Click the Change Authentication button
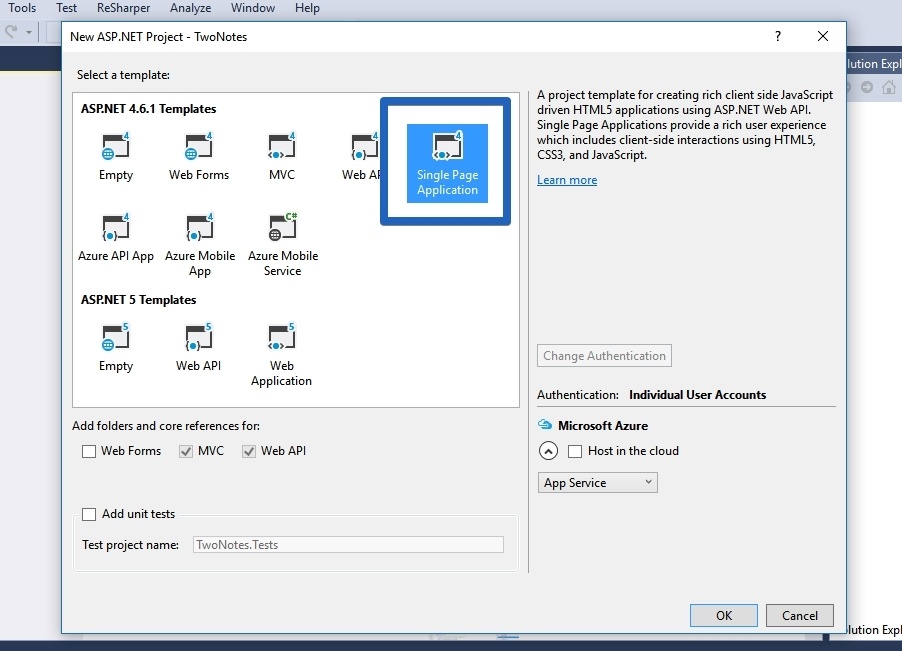The height and width of the screenshot is (651, 902). [604, 355]
